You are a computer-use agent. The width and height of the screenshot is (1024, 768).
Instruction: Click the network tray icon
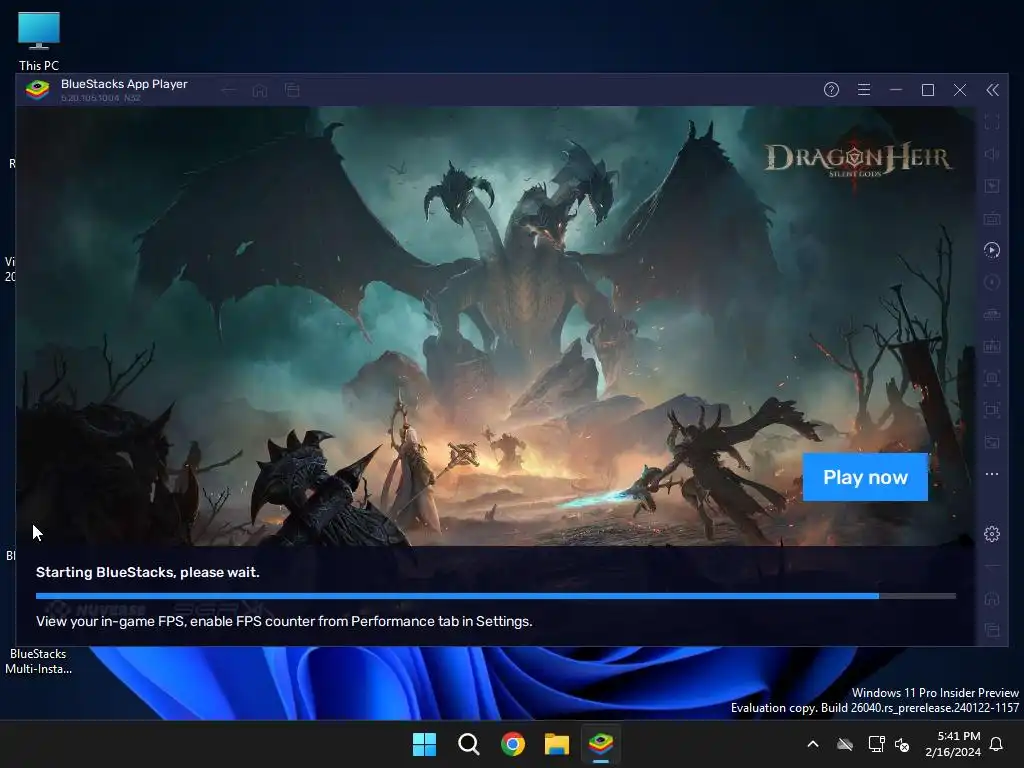876,744
